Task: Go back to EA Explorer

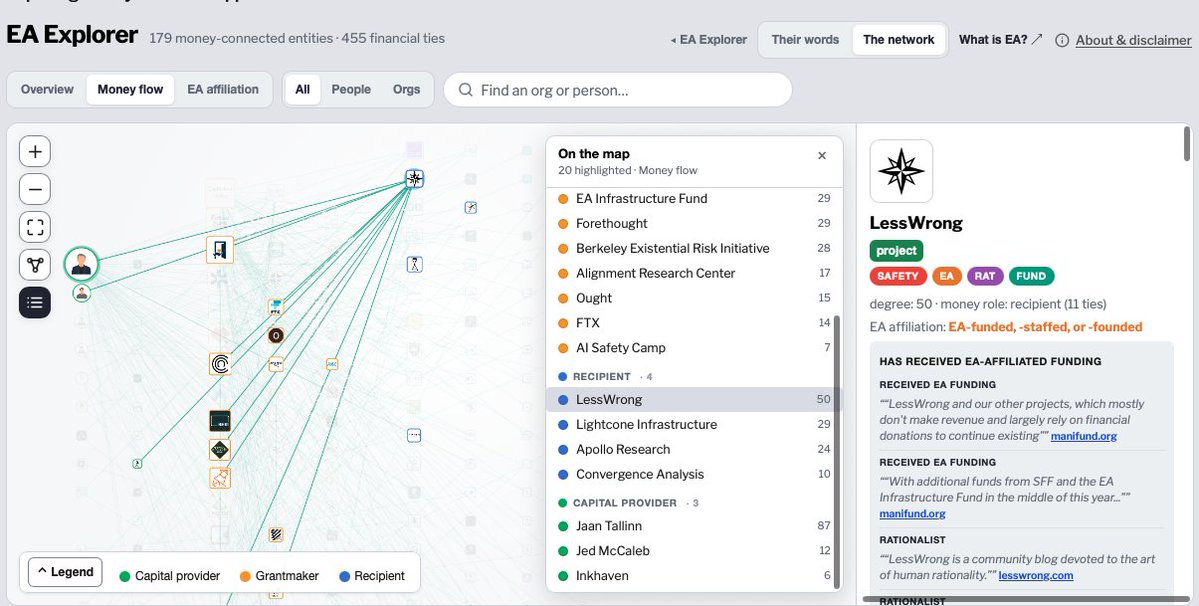Action: pos(709,40)
